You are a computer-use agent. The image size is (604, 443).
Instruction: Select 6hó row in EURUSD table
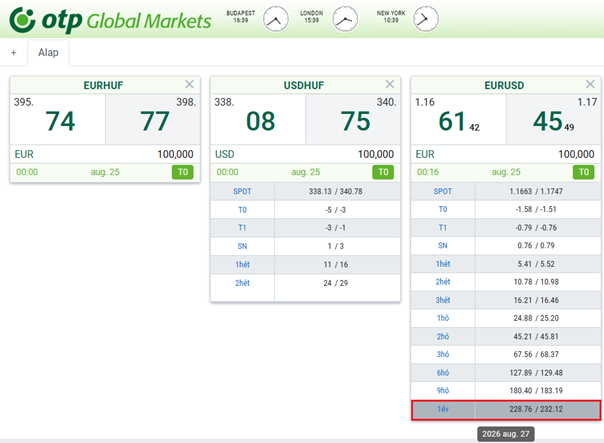[506, 373]
